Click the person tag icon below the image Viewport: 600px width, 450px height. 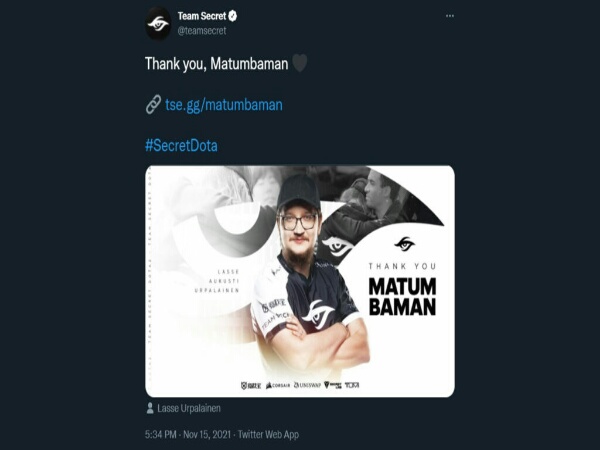pyautogui.click(x=150, y=408)
